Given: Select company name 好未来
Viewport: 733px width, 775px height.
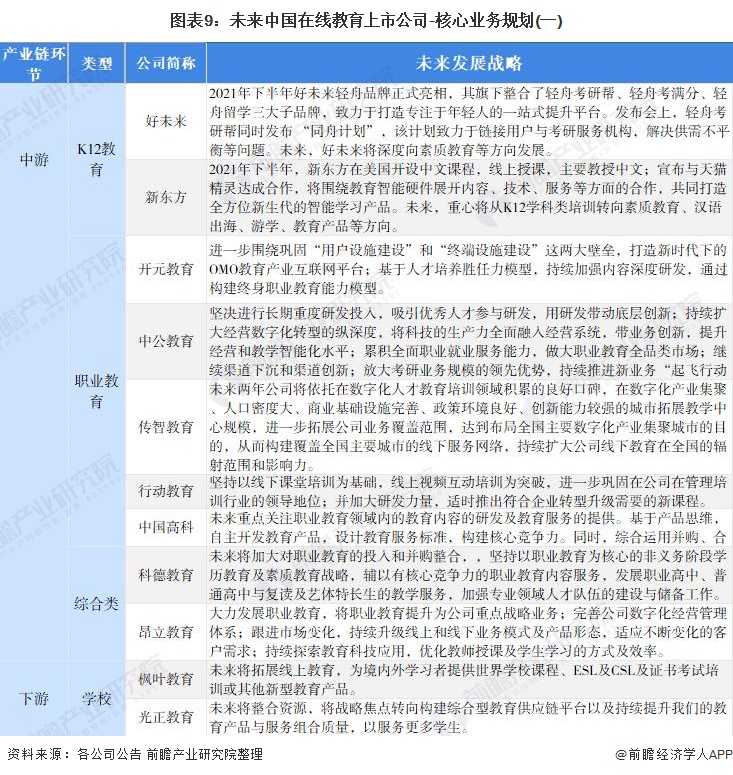Looking at the screenshot, I should click(166, 121).
